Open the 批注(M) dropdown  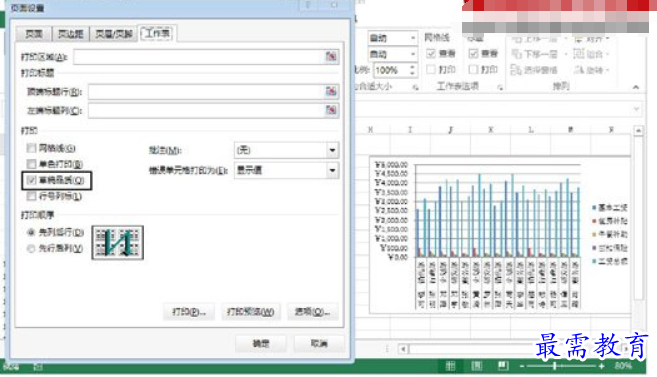point(332,150)
